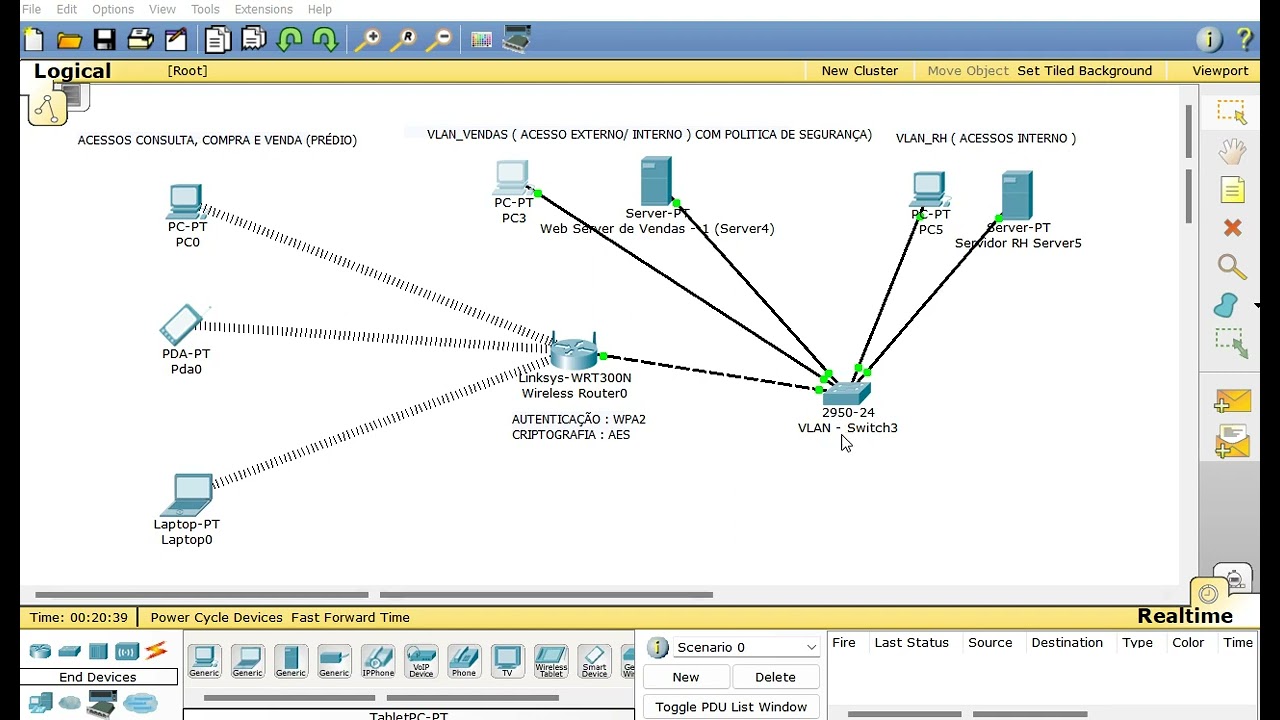This screenshot has width=1280, height=720.
Task: Open a file using the folder icon
Action: click(69, 40)
